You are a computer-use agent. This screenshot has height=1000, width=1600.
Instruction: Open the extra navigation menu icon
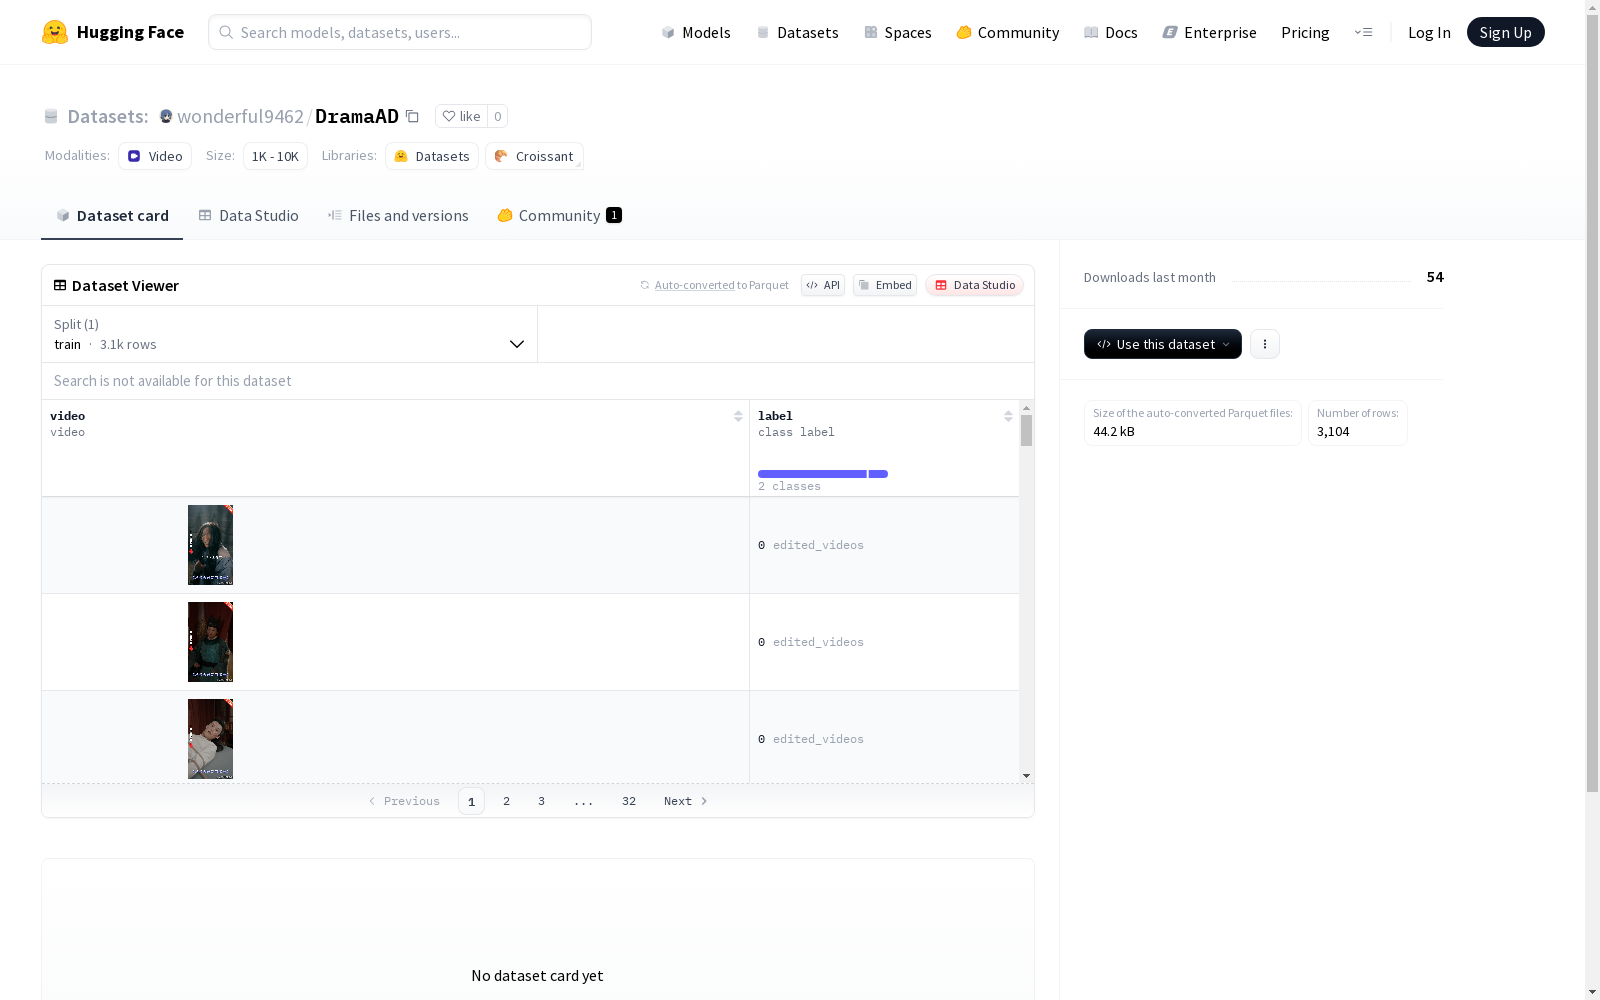pos(1363,32)
